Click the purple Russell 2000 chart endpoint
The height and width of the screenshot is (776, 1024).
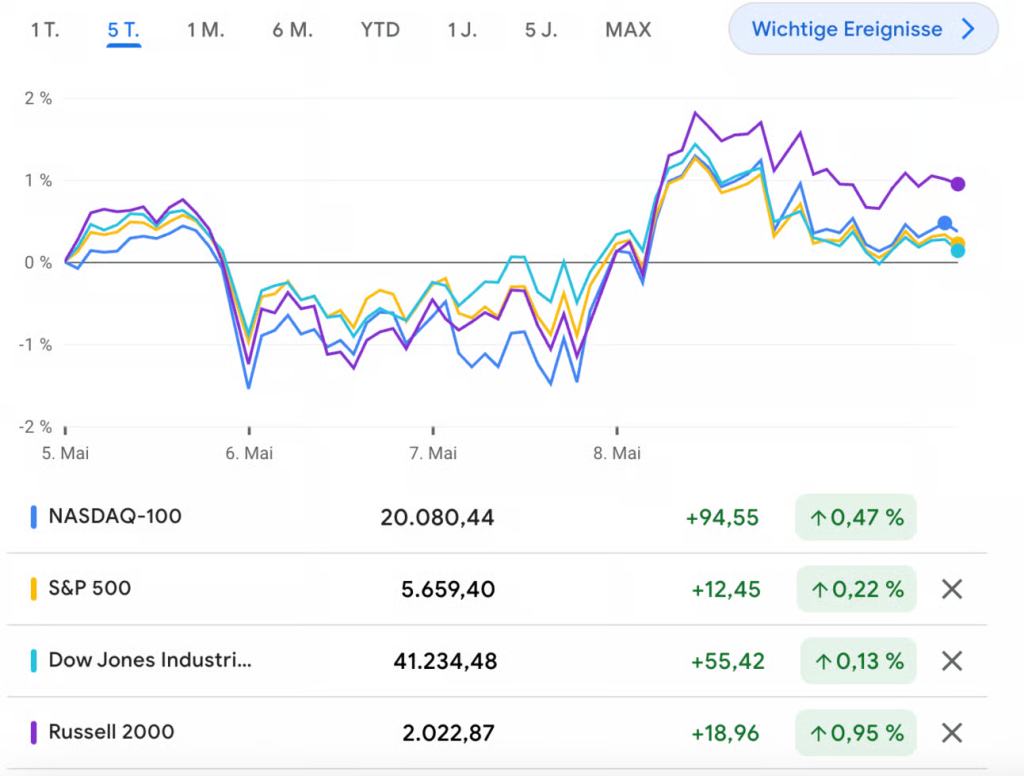tap(958, 184)
